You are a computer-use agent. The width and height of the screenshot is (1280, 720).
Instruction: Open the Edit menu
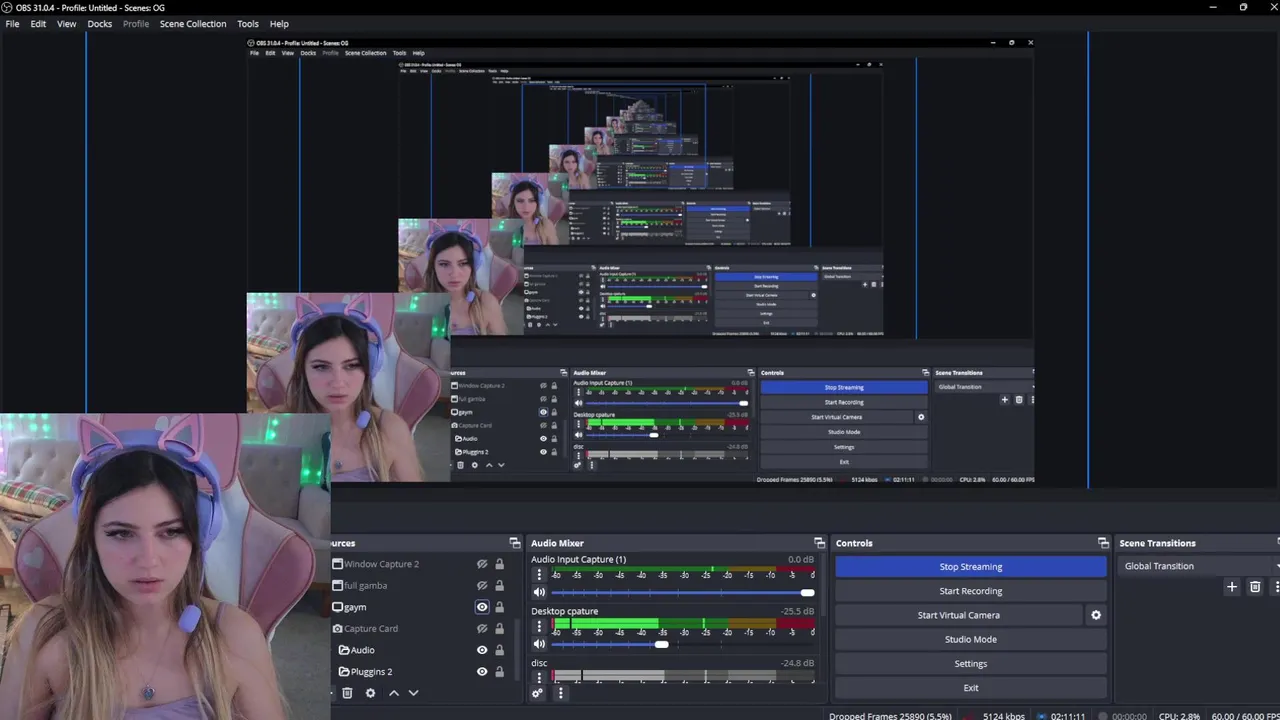38,24
